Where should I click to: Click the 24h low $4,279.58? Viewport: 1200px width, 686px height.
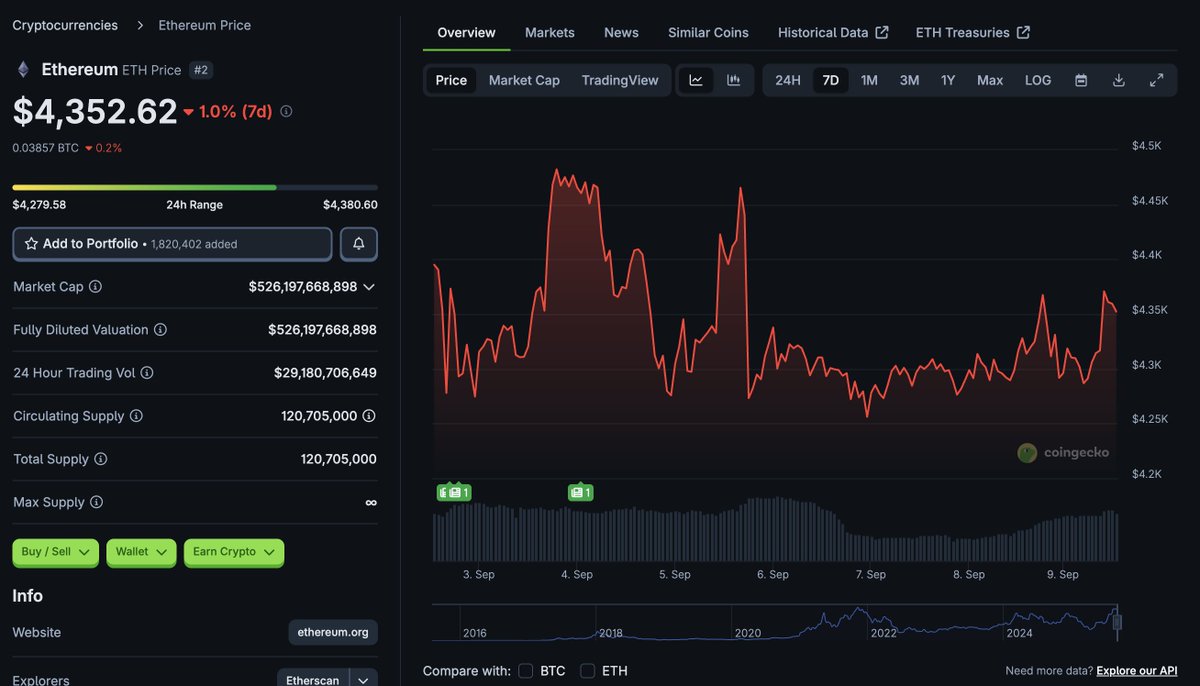(39, 205)
